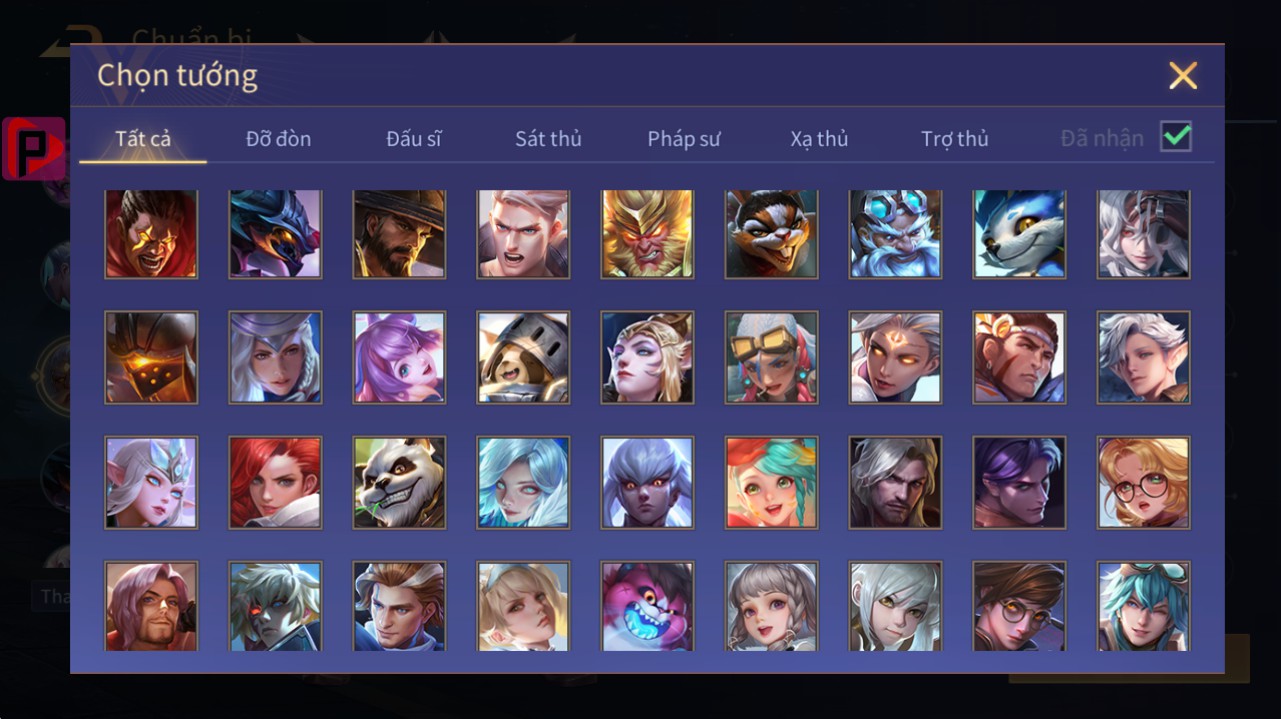Select the helmeted bear hero portrait
Viewport: 1281px width, 719px height.
523,358
